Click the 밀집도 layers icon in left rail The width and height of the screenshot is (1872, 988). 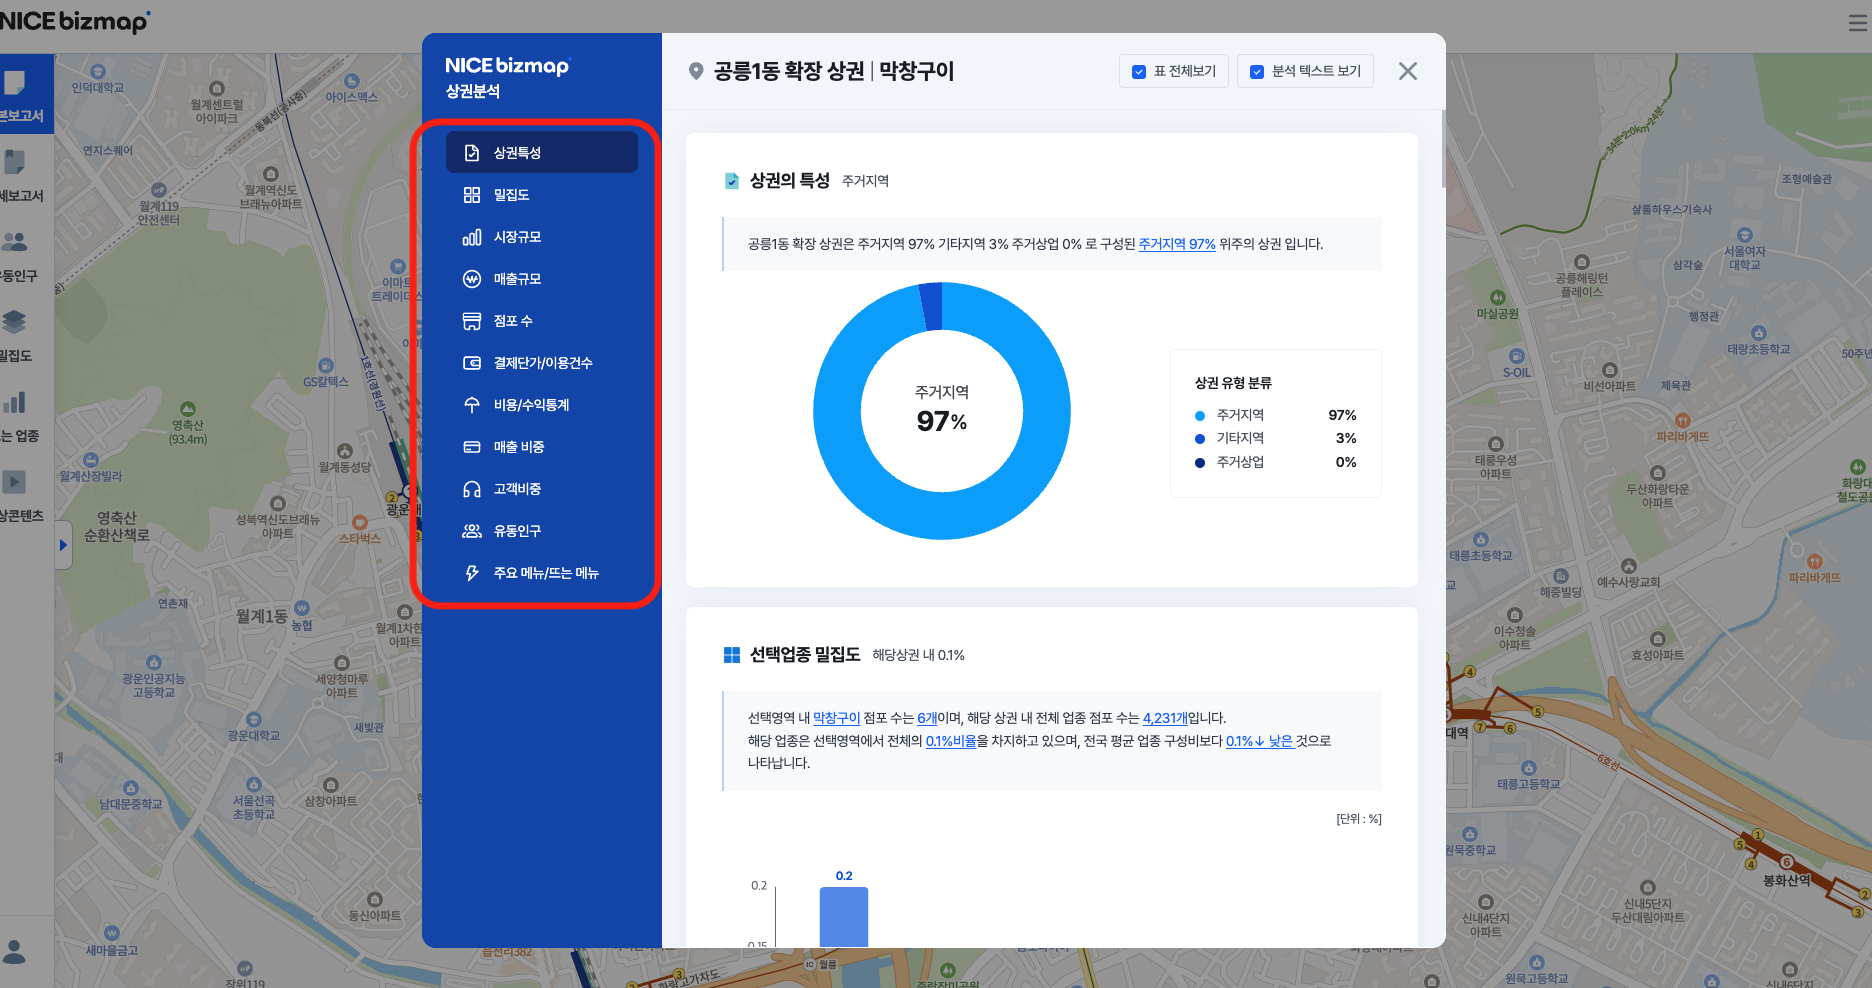coord(15,322)
